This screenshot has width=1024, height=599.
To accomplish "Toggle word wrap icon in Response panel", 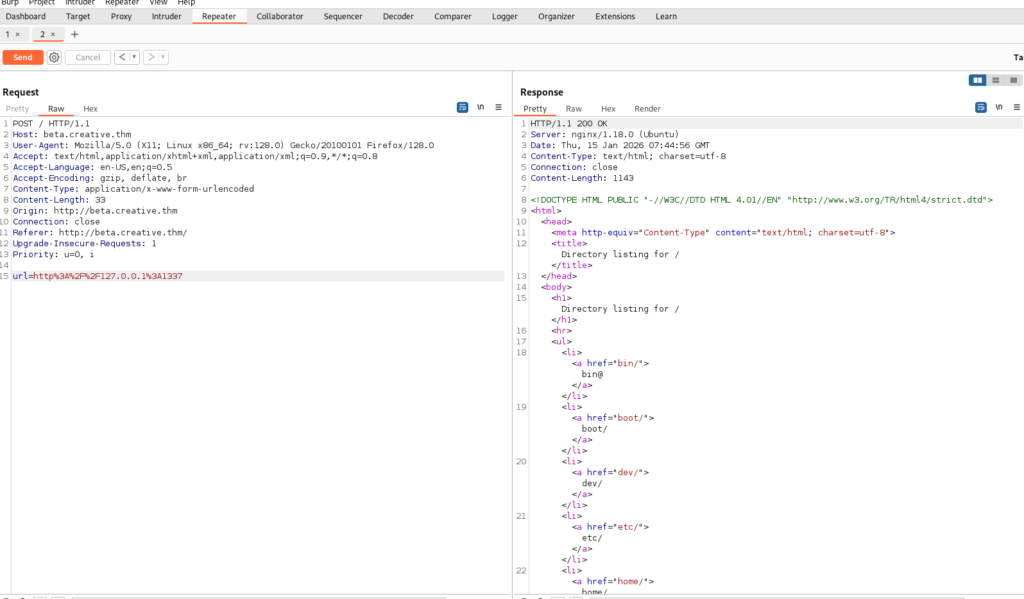I will [x=980, y=107].
